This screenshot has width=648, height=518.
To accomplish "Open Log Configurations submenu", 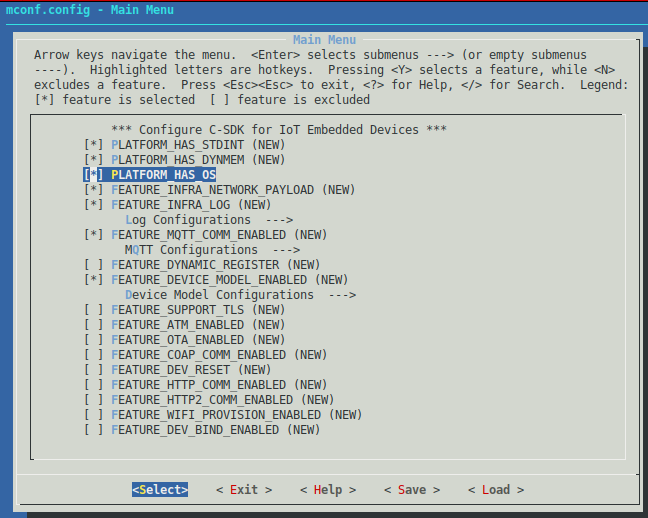I will 209,220.
